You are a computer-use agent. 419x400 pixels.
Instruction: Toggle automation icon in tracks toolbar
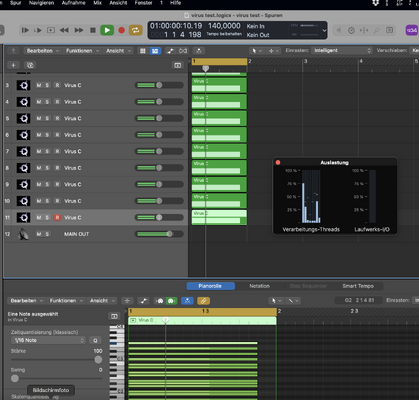(170, 51)
